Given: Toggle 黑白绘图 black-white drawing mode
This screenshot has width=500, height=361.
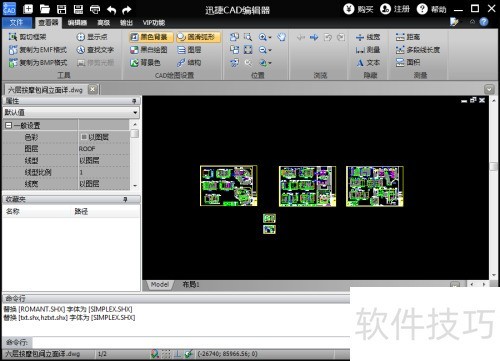Looking at the screenshot, I should click(149, 50).
